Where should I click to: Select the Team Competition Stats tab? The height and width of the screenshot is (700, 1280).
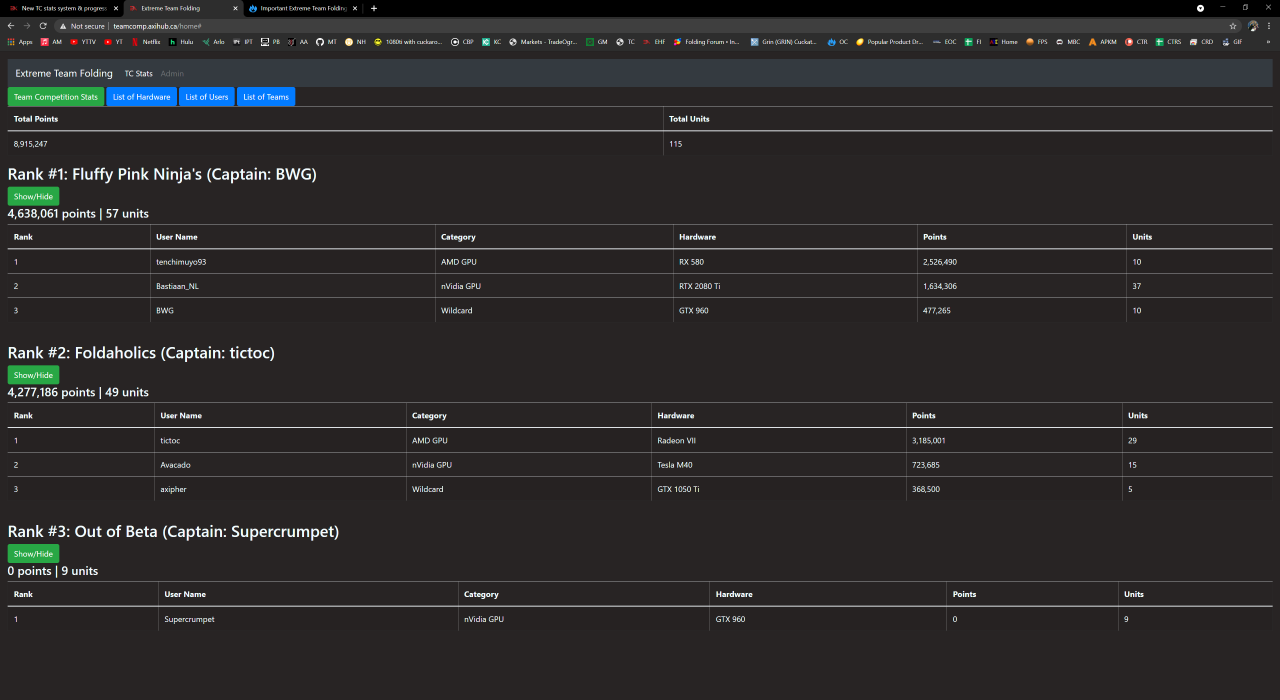click(56, 97)
